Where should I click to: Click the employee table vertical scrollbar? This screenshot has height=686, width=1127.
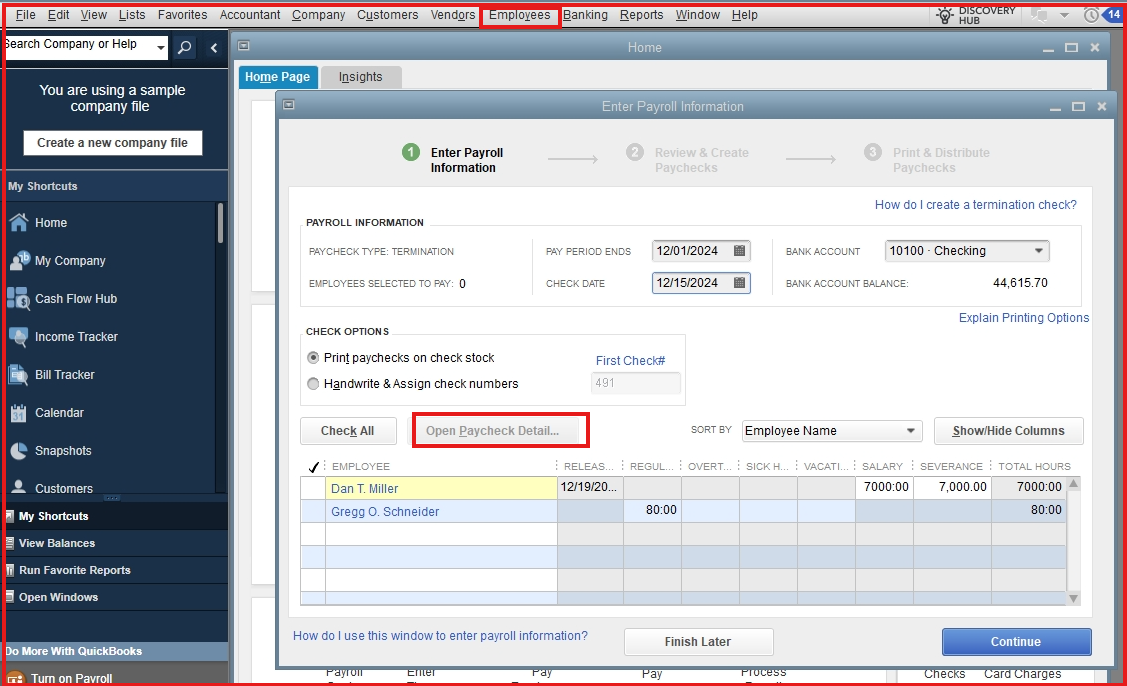1074,540
